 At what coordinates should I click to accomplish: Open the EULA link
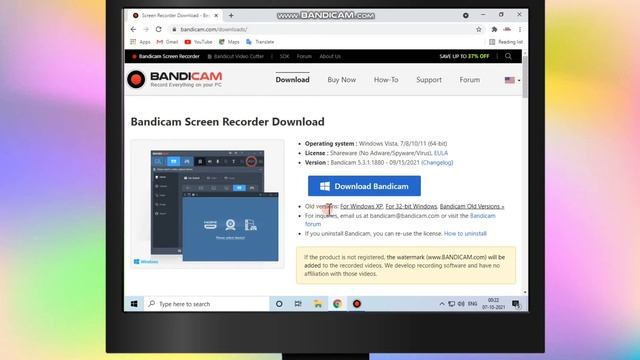pos(441,153)
